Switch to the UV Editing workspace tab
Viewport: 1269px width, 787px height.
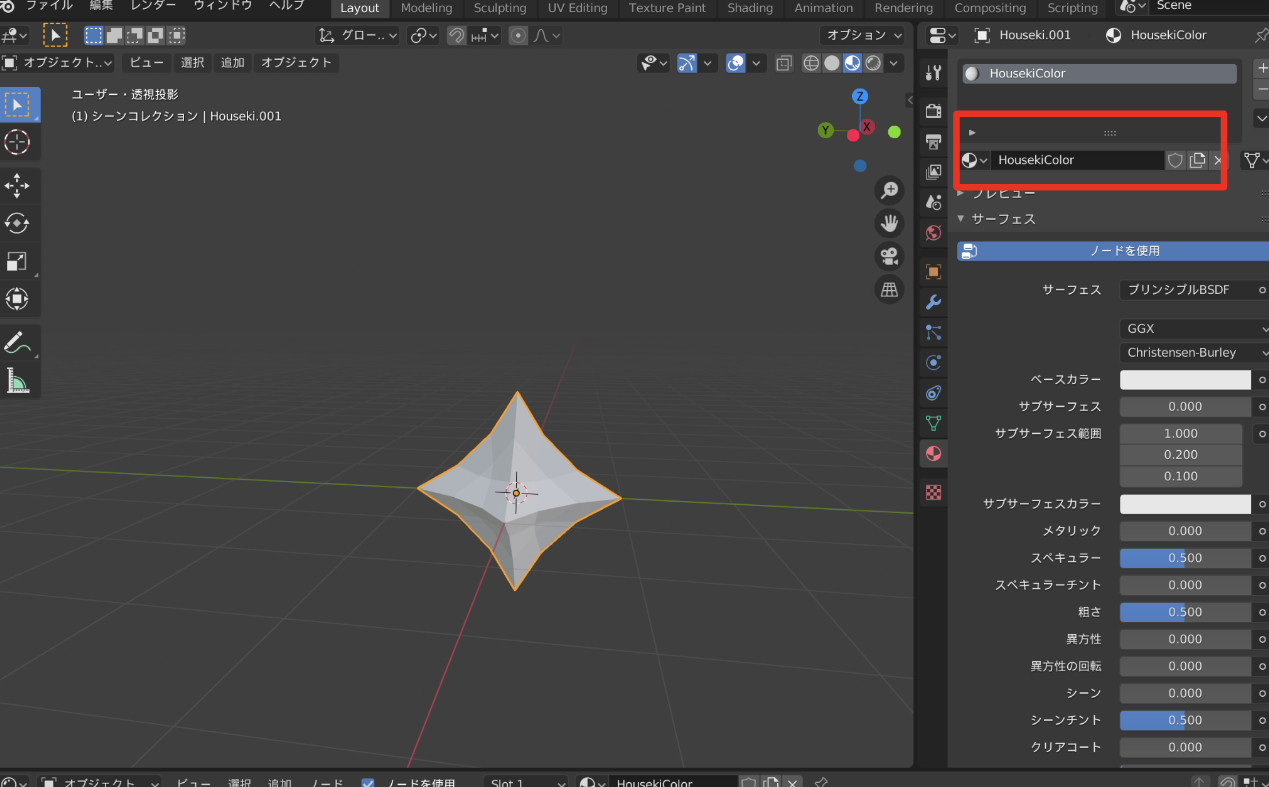point(578,8)
